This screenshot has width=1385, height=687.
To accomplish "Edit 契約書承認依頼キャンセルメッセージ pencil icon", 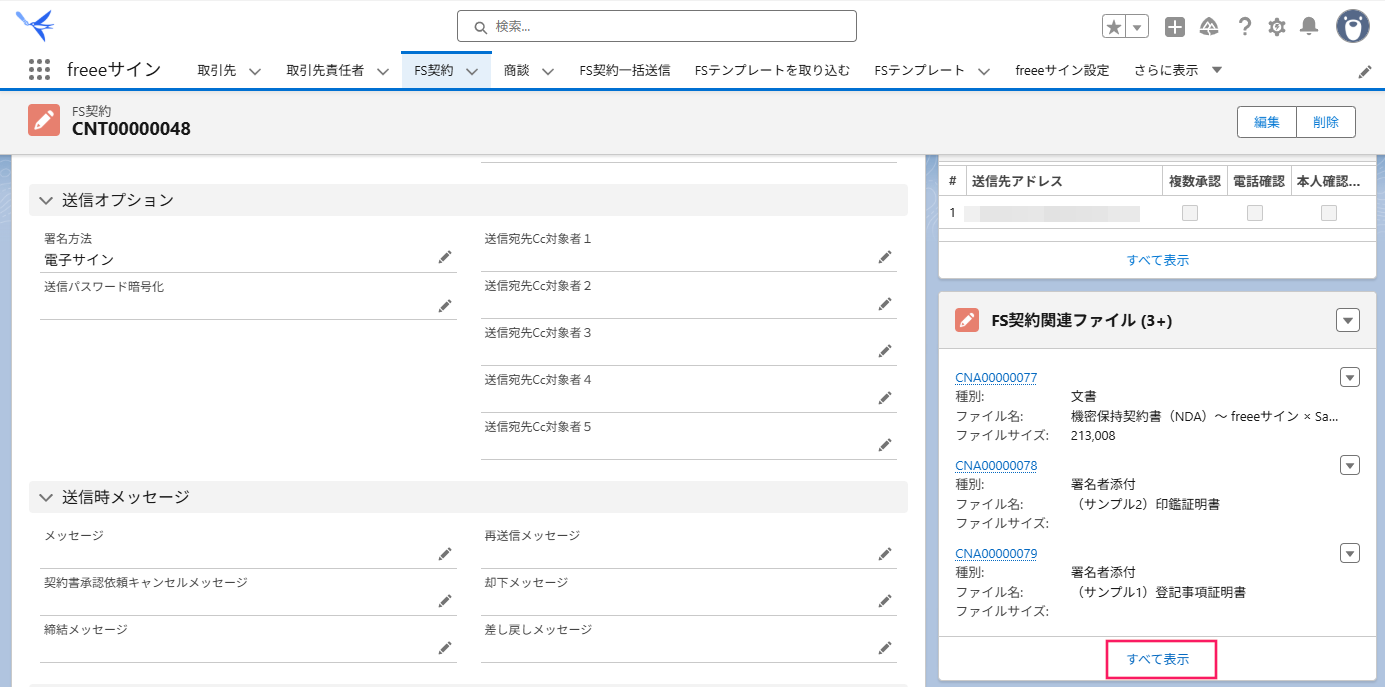I will click(x=445, y=601).
